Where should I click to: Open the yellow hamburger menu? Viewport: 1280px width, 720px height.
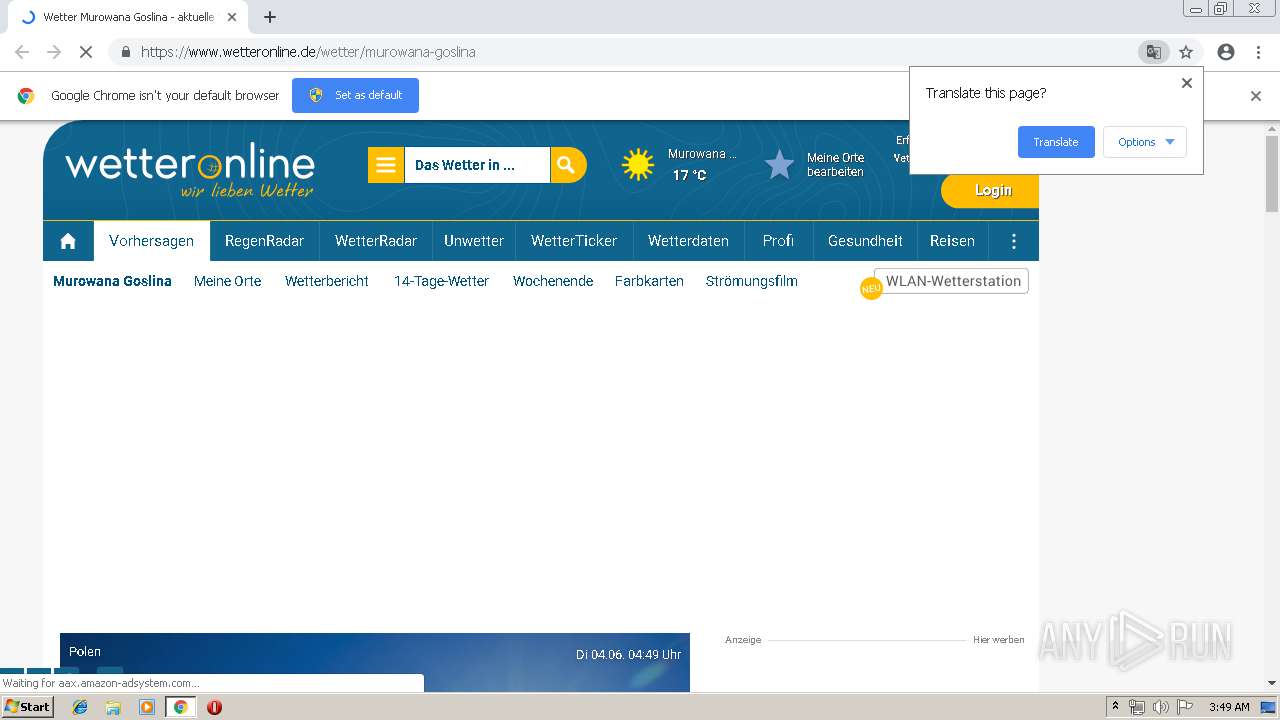(386, 165)
